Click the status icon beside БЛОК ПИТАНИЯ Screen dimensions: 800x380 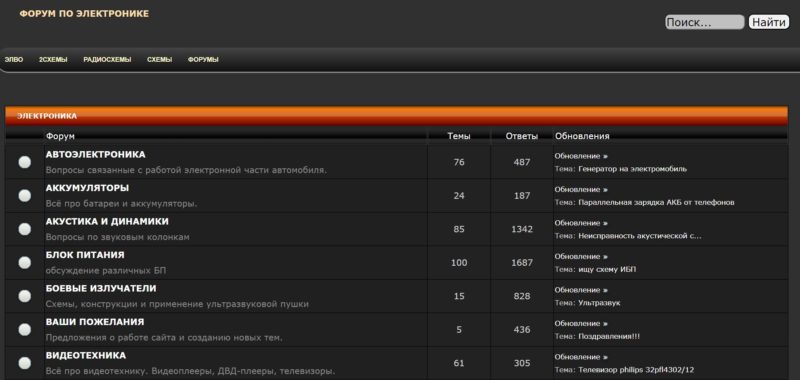coord(24,263)
